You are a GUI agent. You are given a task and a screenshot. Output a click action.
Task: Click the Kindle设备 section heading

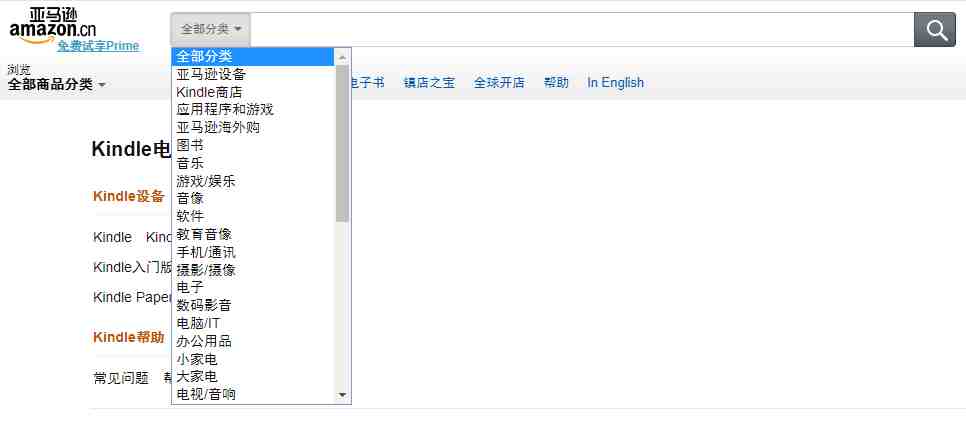129,196
